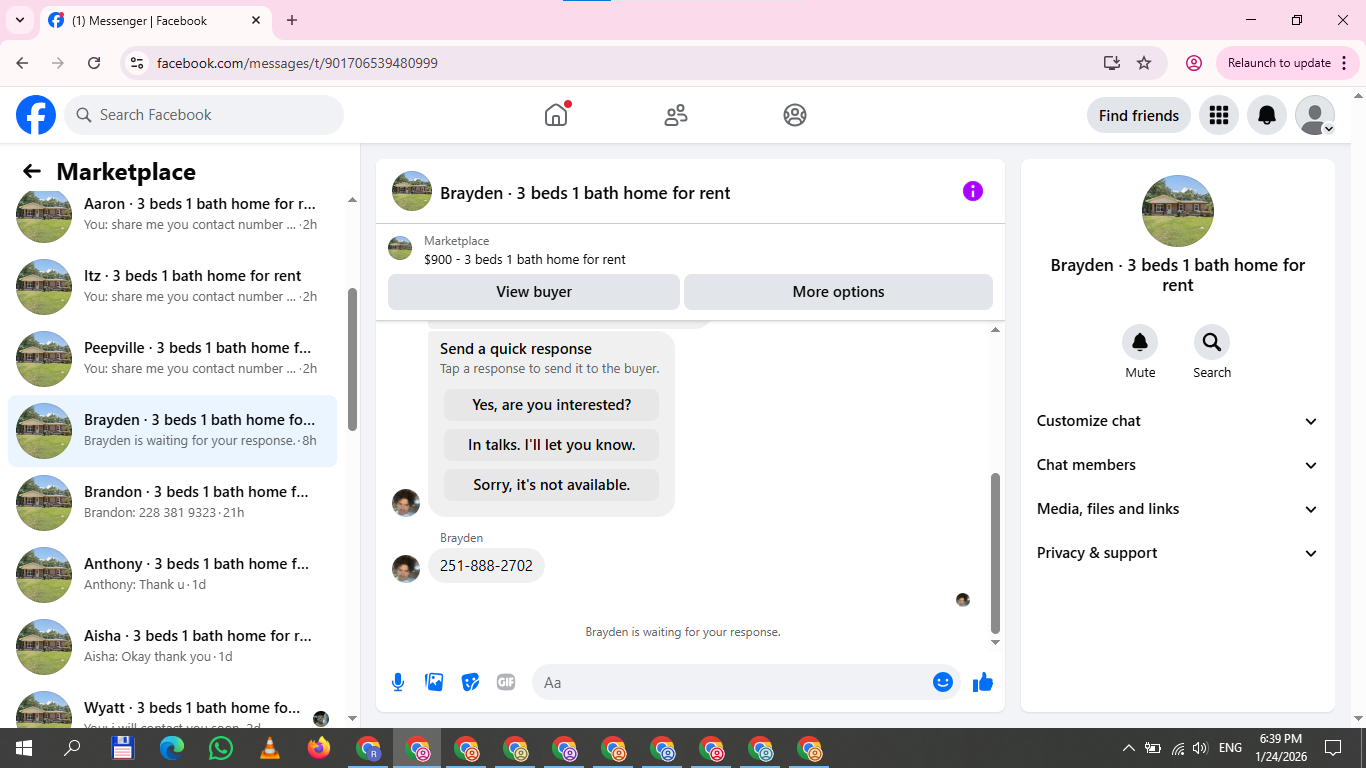1366x768 pixels.
Task: Open Firefox from the taskbar
Action: (x=319, y=748)
